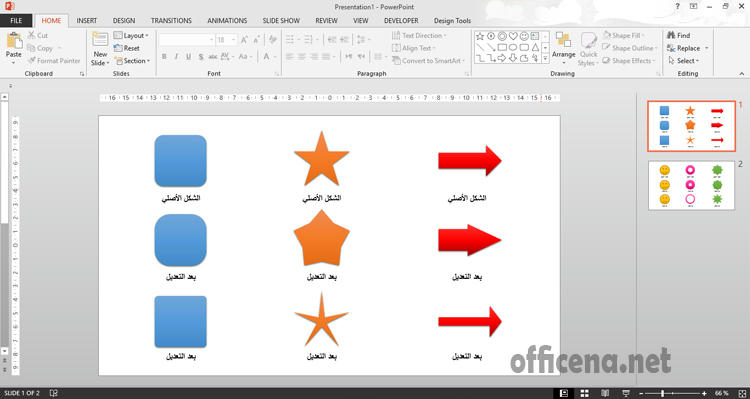Switch to the INSERT ribbon tab
Viewport: 750px width, 399px height.
click(x=87, y=21)
